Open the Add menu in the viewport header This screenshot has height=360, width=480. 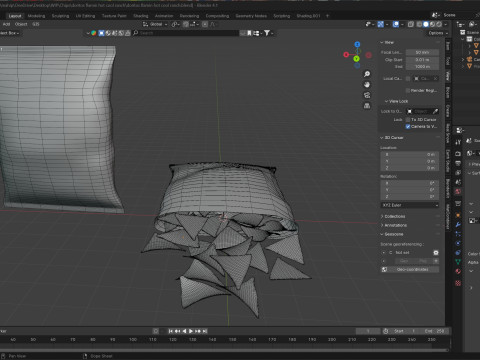(6, 24)
